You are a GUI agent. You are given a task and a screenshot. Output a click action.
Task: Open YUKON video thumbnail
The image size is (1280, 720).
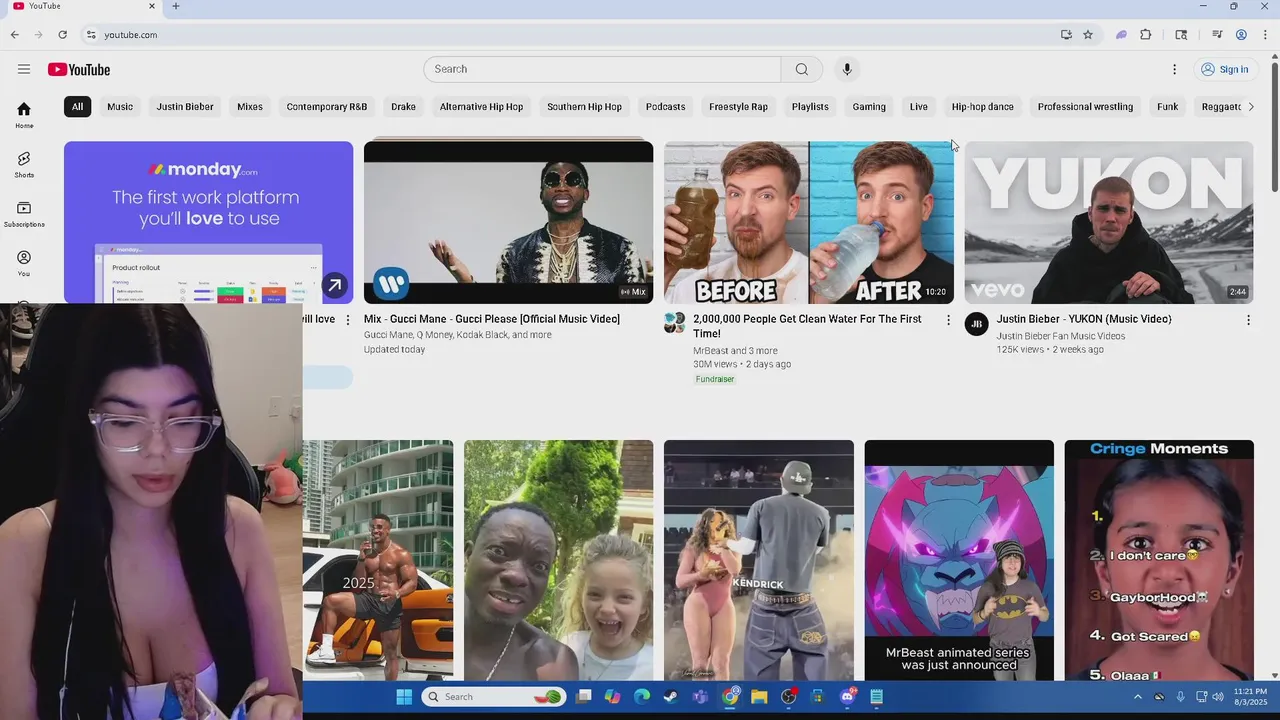(x=1109, y=222)
